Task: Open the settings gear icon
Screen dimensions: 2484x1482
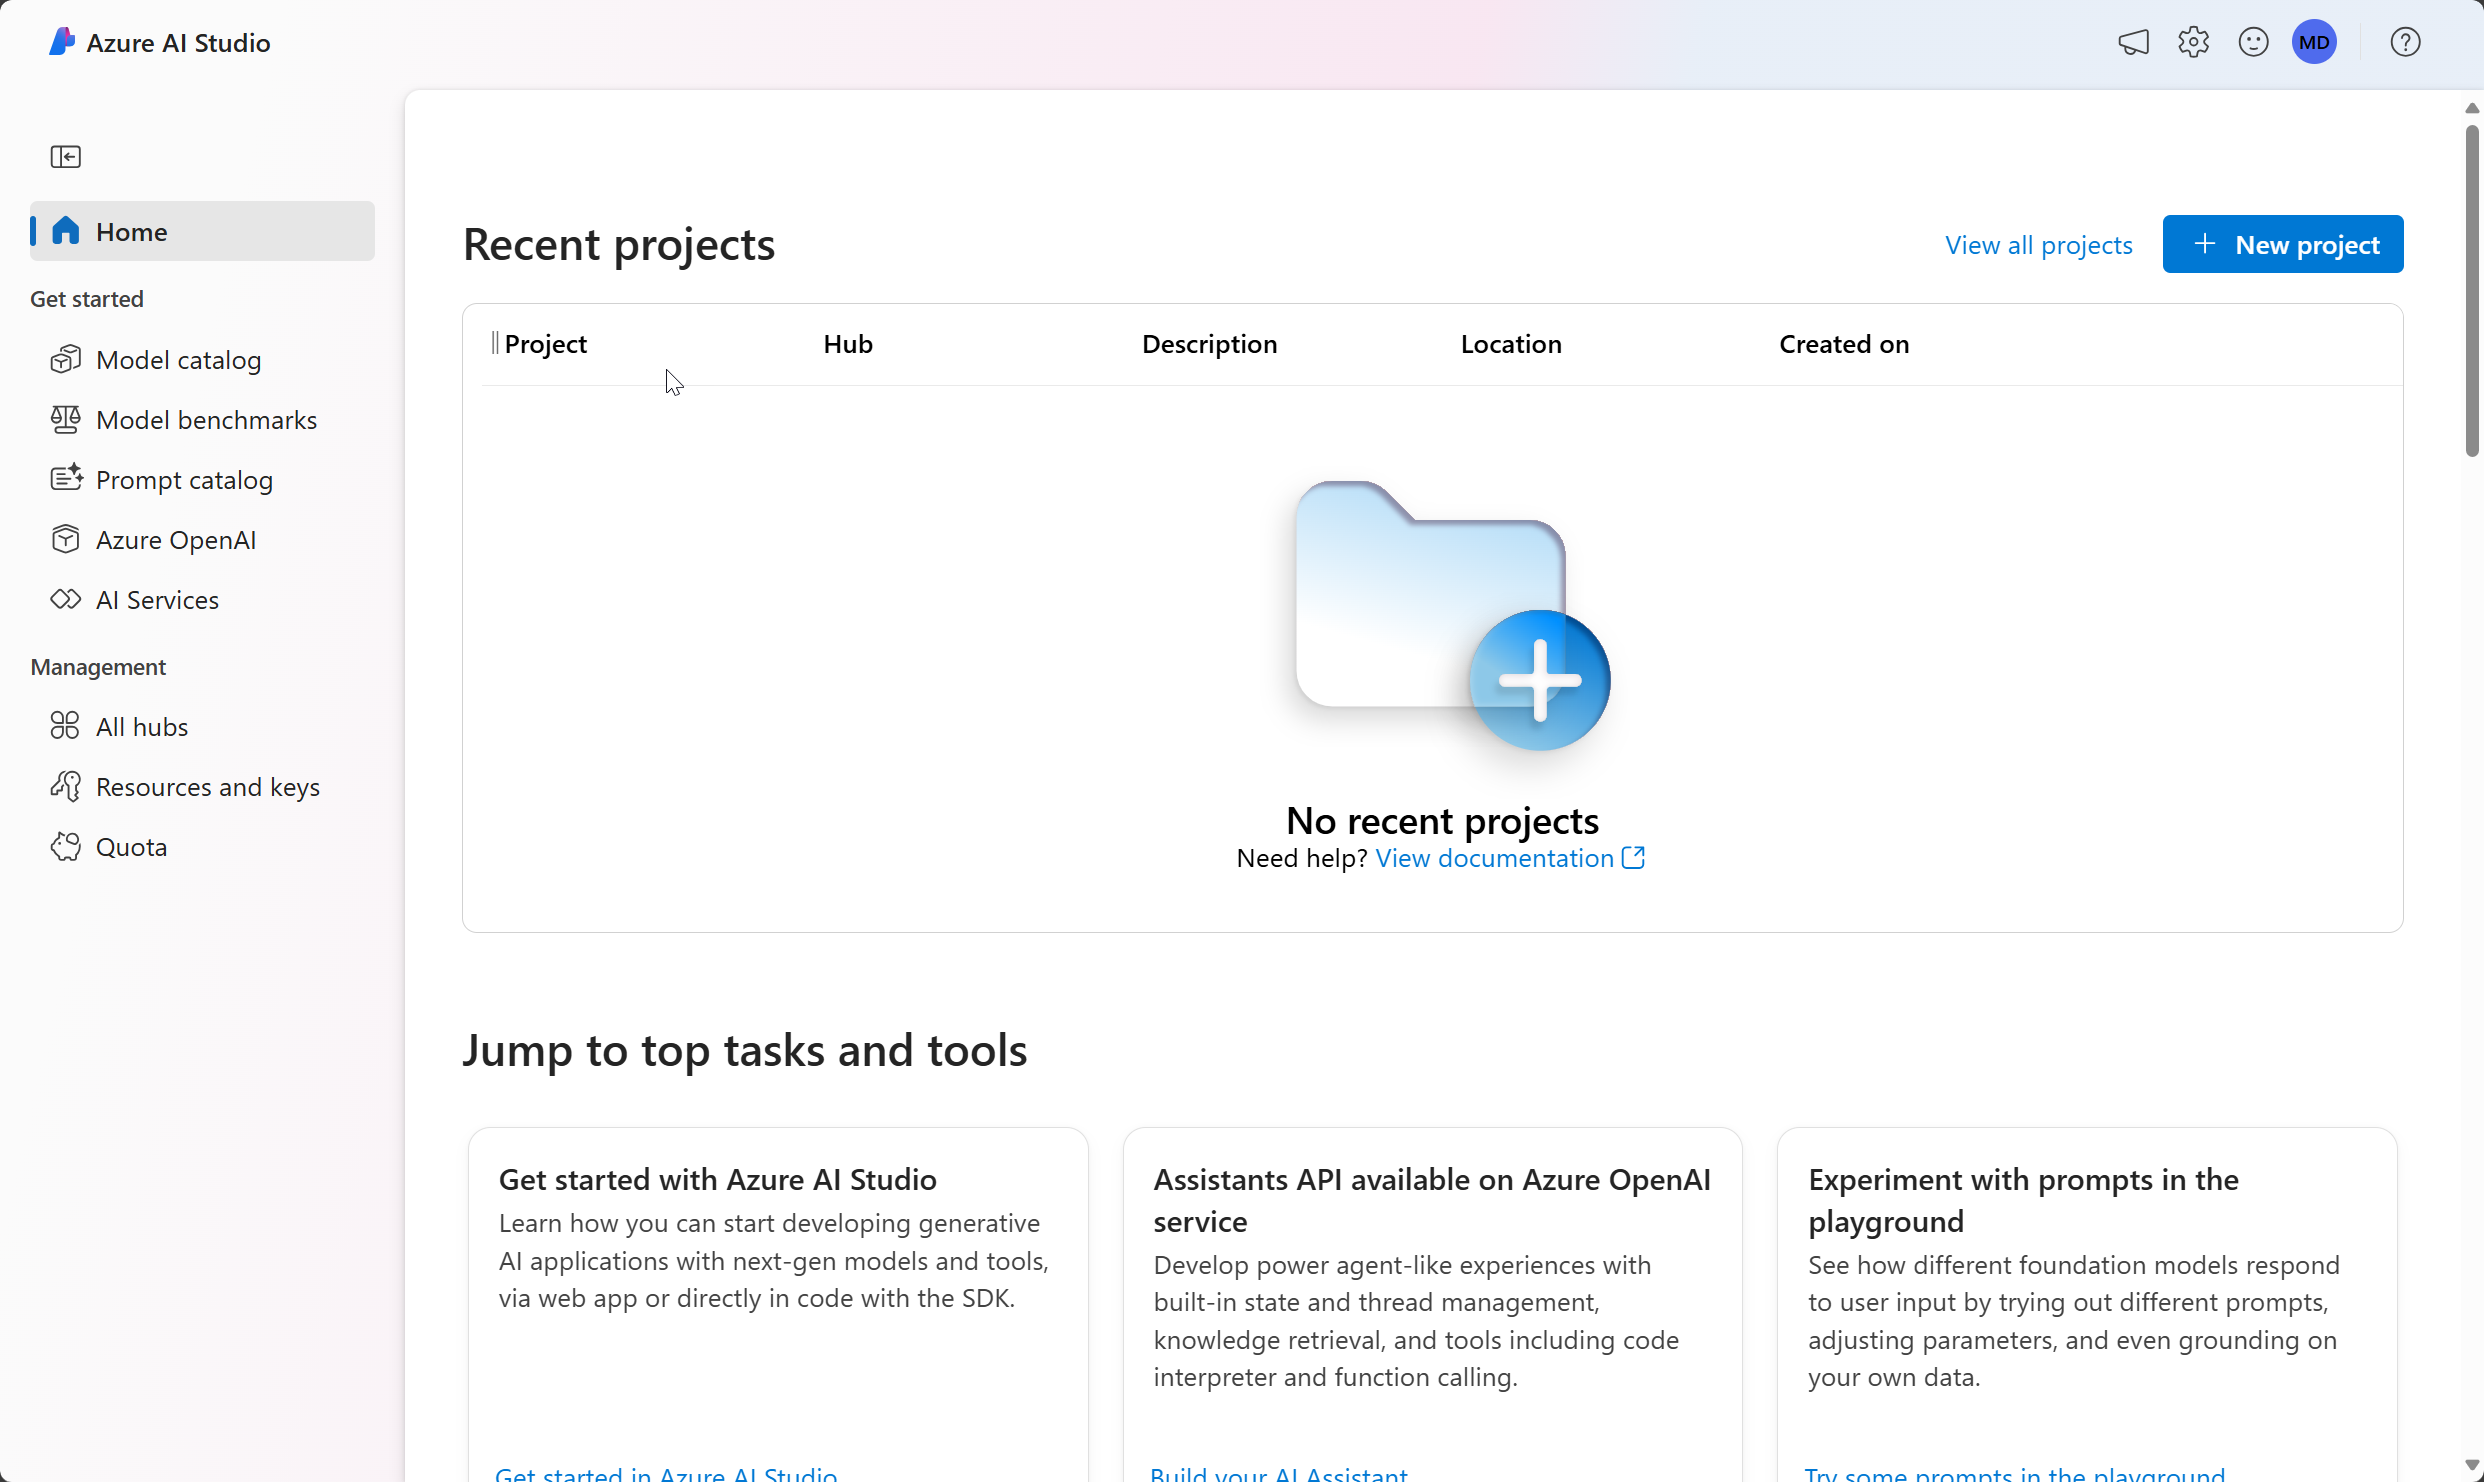Action: pyautogui.click(x=2193, y=42)
